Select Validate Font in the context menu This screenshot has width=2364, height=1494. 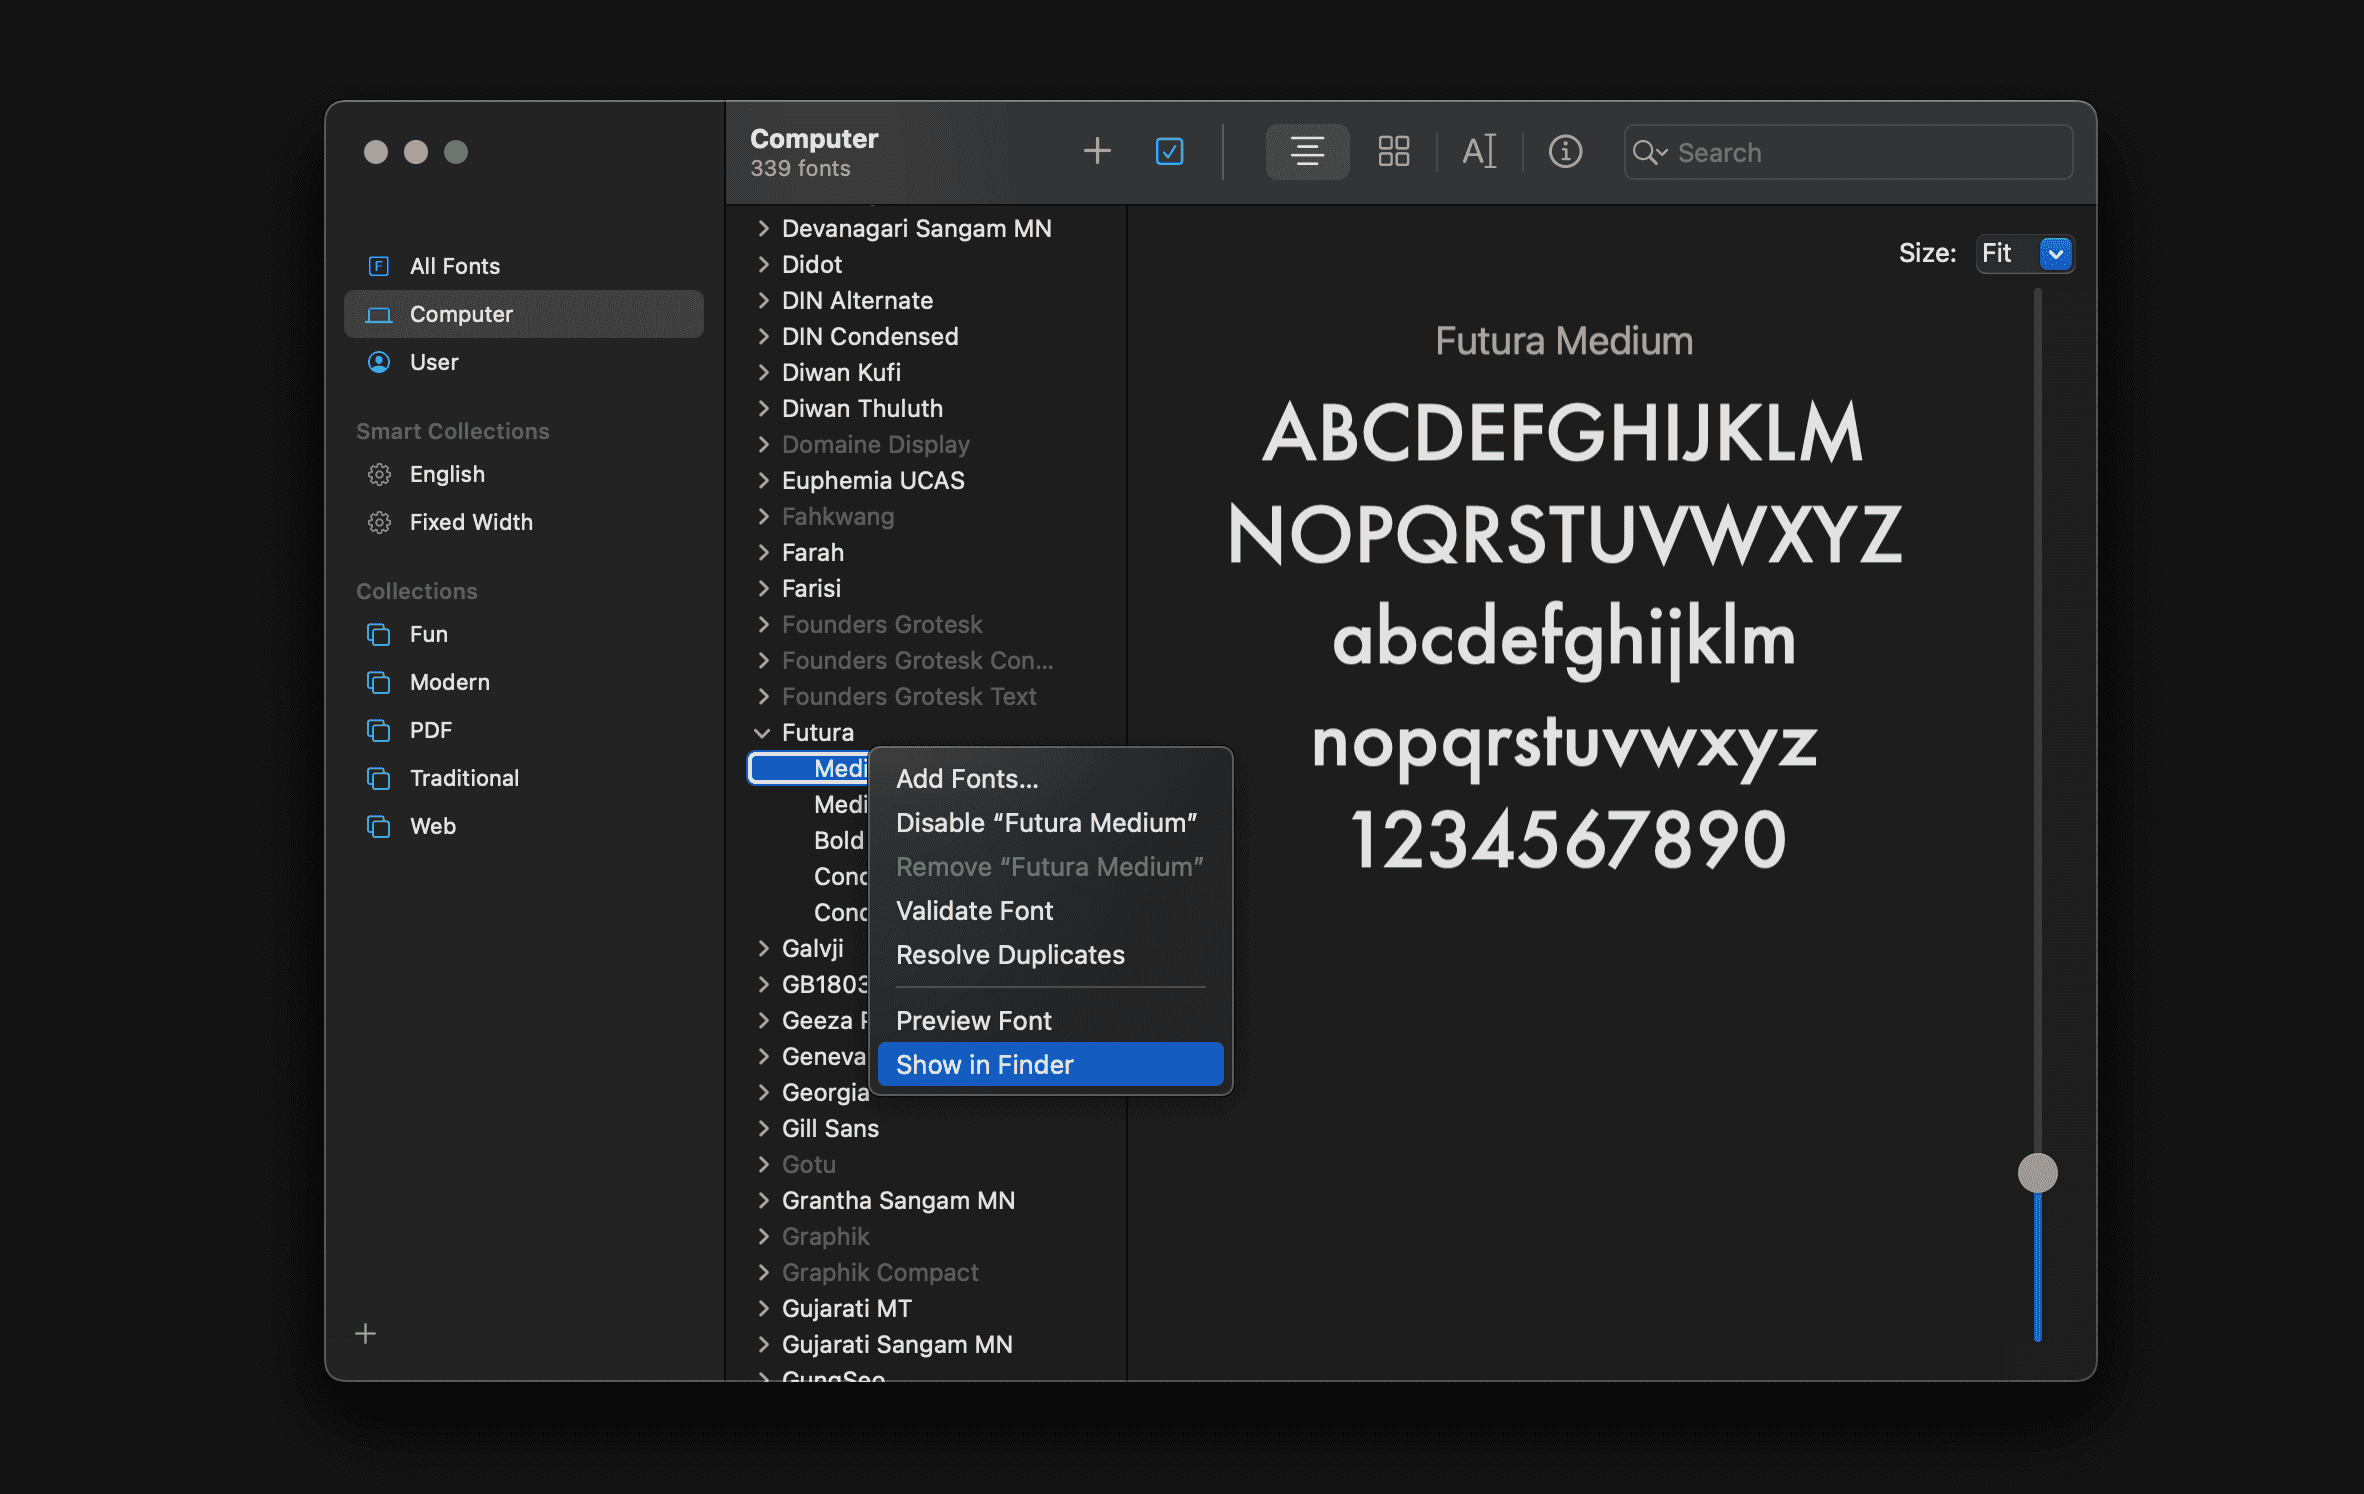pyautogui.click(x=975, y=910)
